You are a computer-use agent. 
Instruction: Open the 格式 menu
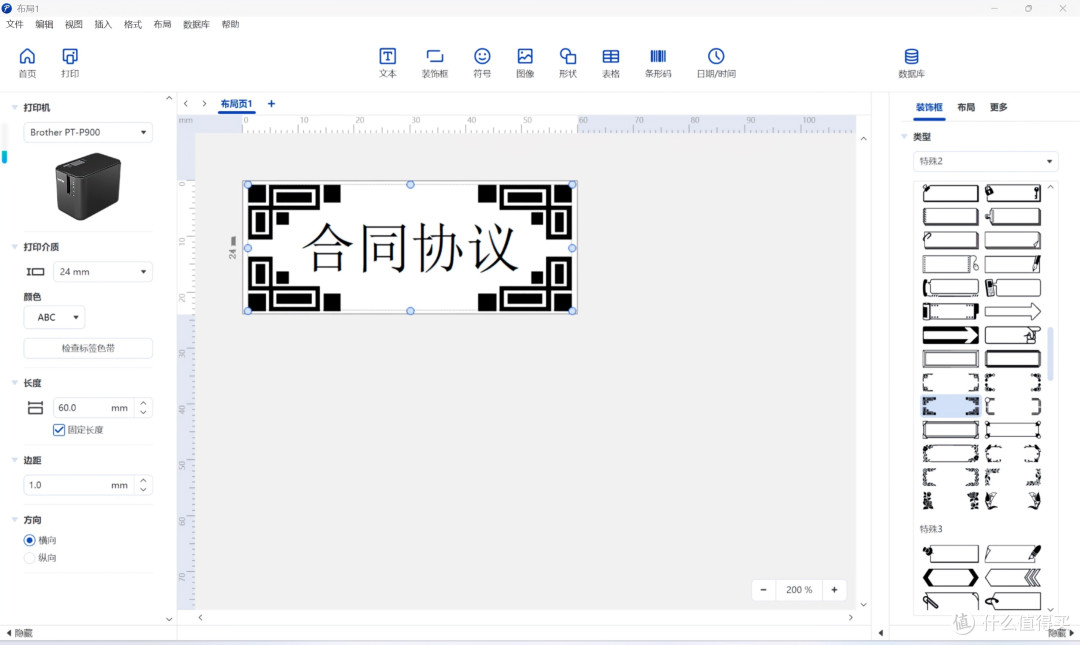coord(133,24)
